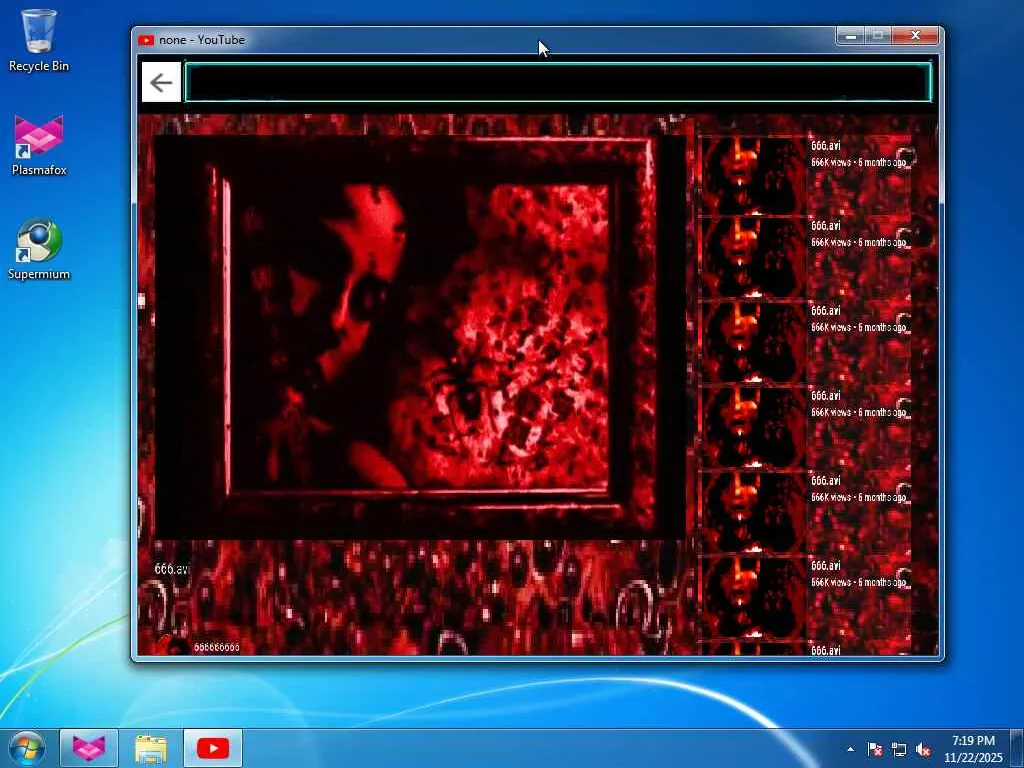1024x768 pixels.
Task: Click the topmost sidebar "666.avi" title text
Action: (x=825, y=146)
